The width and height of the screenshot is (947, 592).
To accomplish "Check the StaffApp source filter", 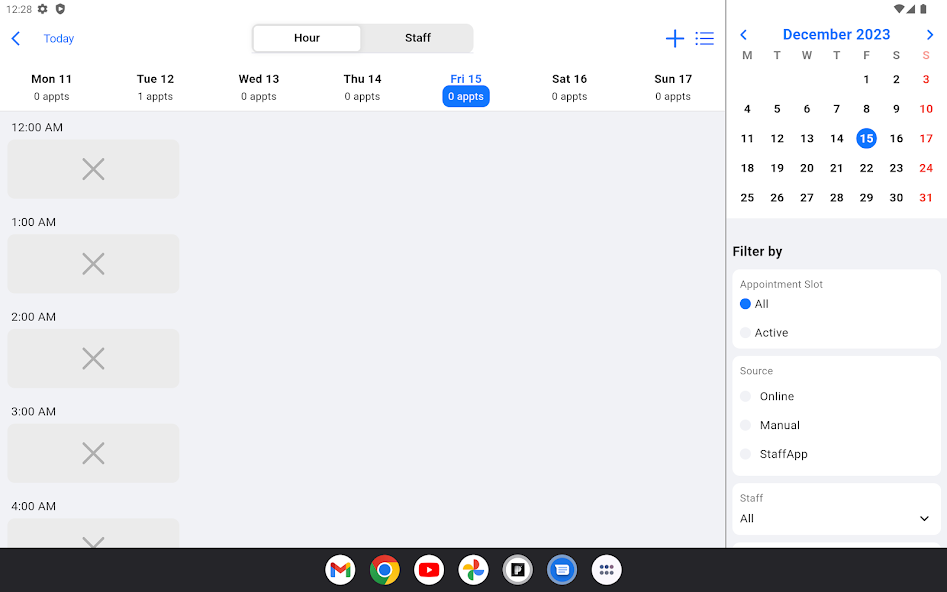I will pyautogui.click(x=745, y=454).
